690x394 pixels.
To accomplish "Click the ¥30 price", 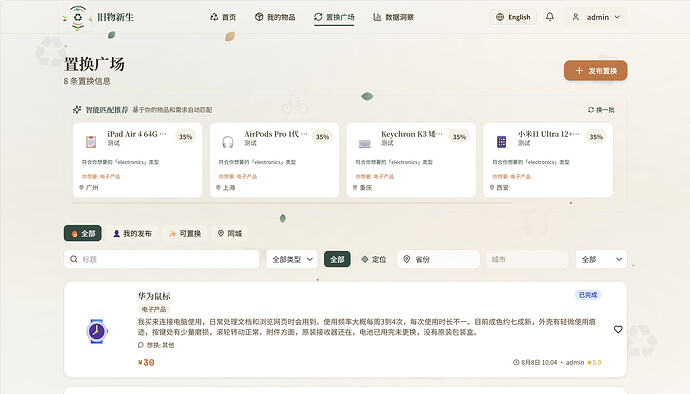I will click(x=146, y=362).
